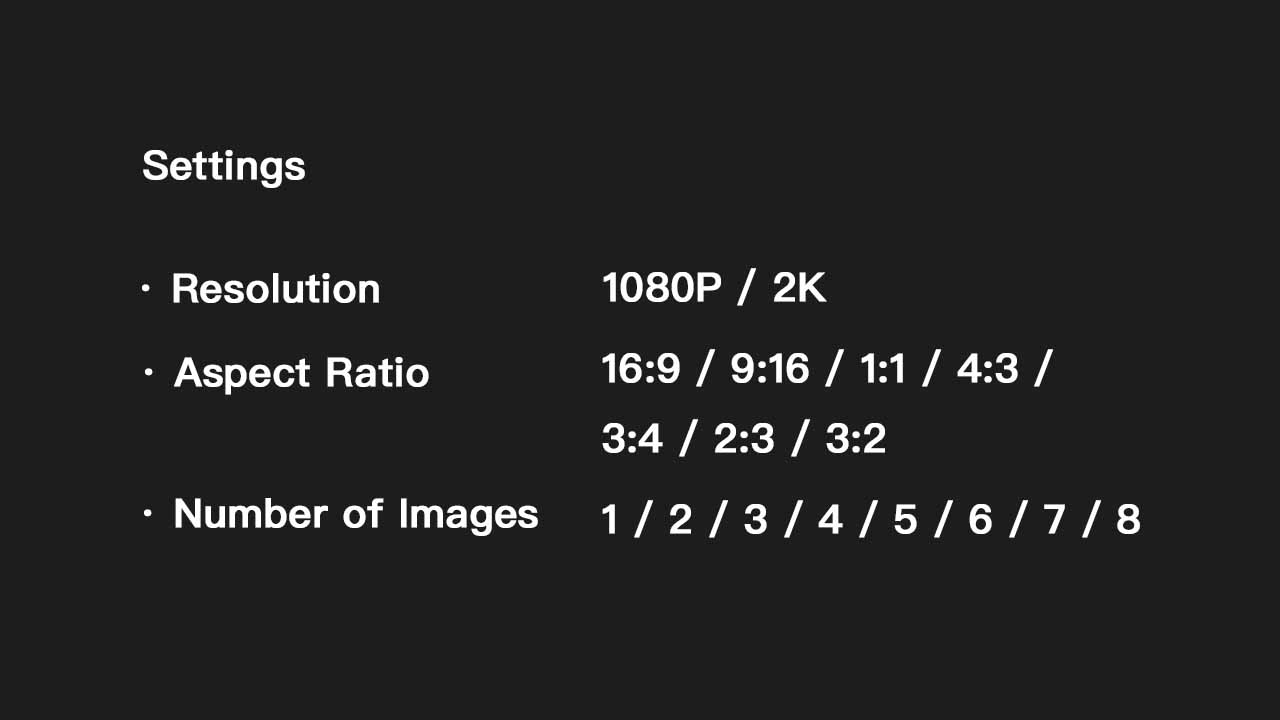The image size is (1280, 720).
Task: Select 8 for number of images
Action: click(x=1128, y=520)
